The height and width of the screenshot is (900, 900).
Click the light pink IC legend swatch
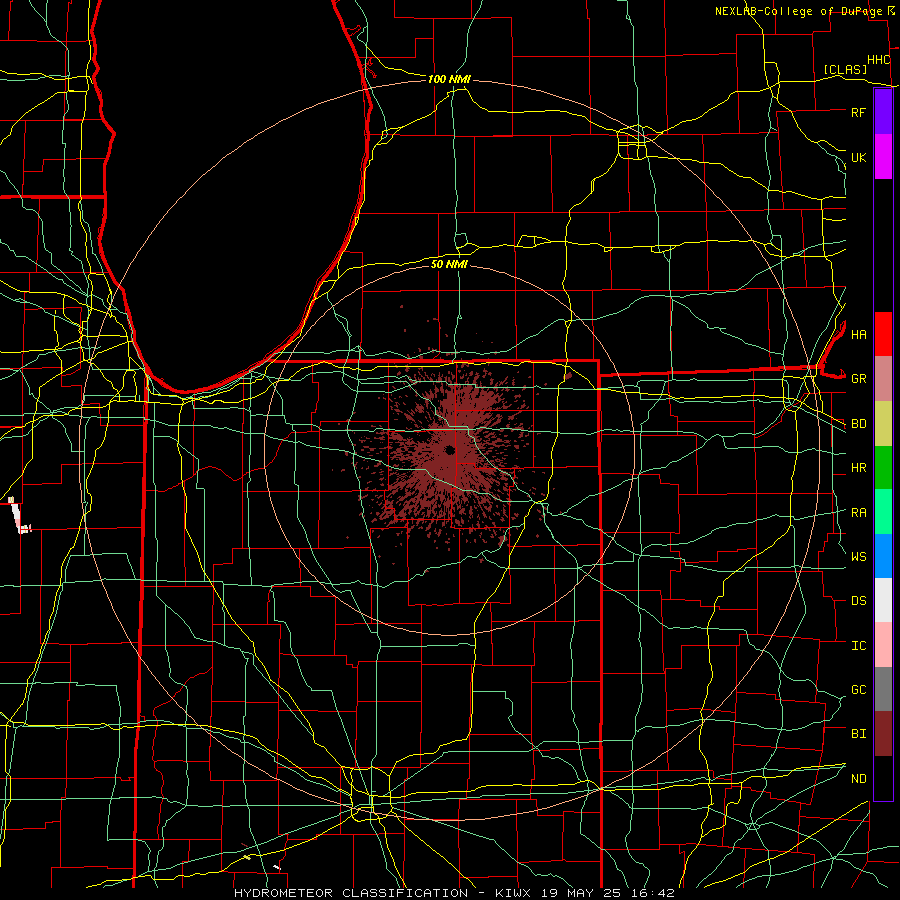(883, 645)
